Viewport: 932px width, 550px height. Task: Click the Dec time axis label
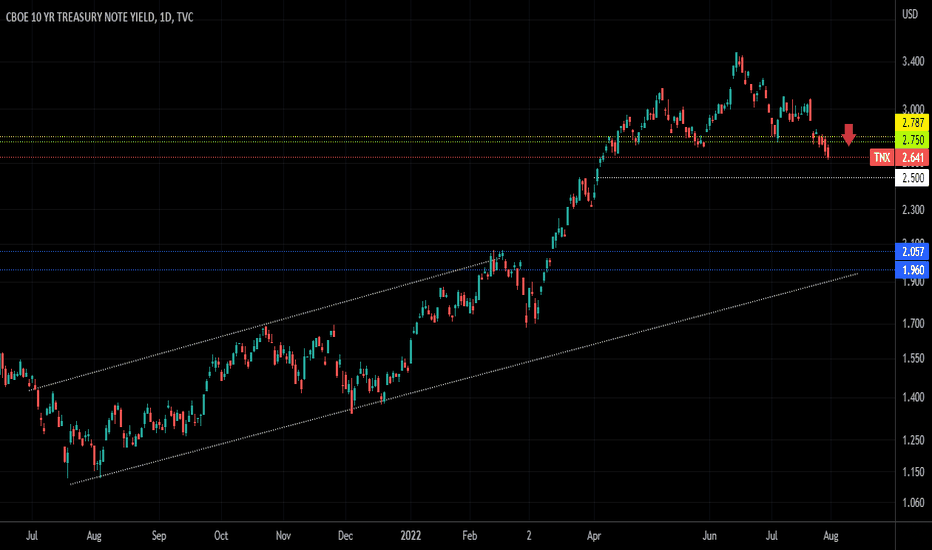tap(345, 536)
